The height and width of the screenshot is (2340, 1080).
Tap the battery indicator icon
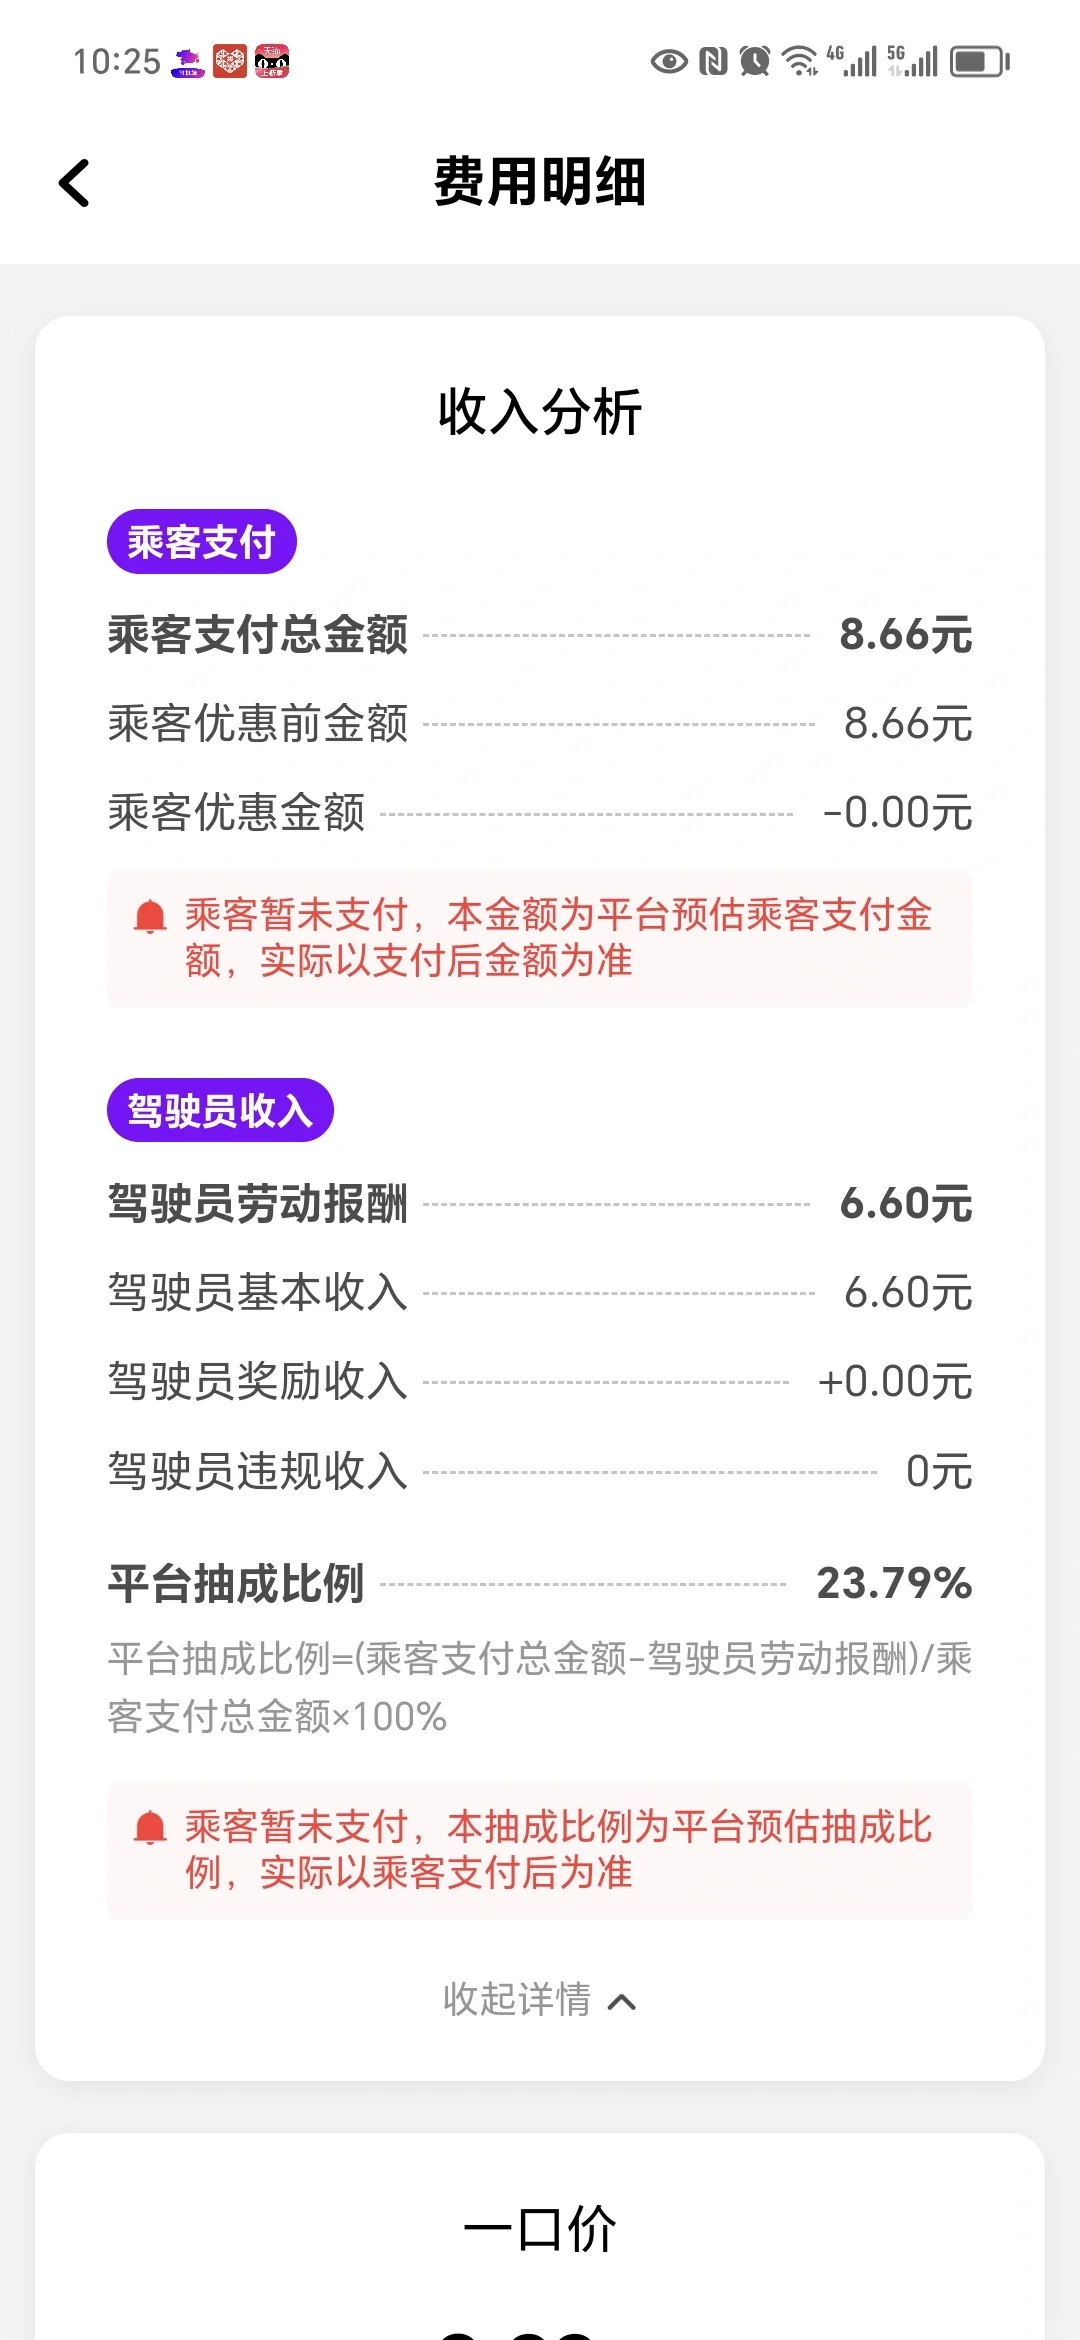click(980, 62)
